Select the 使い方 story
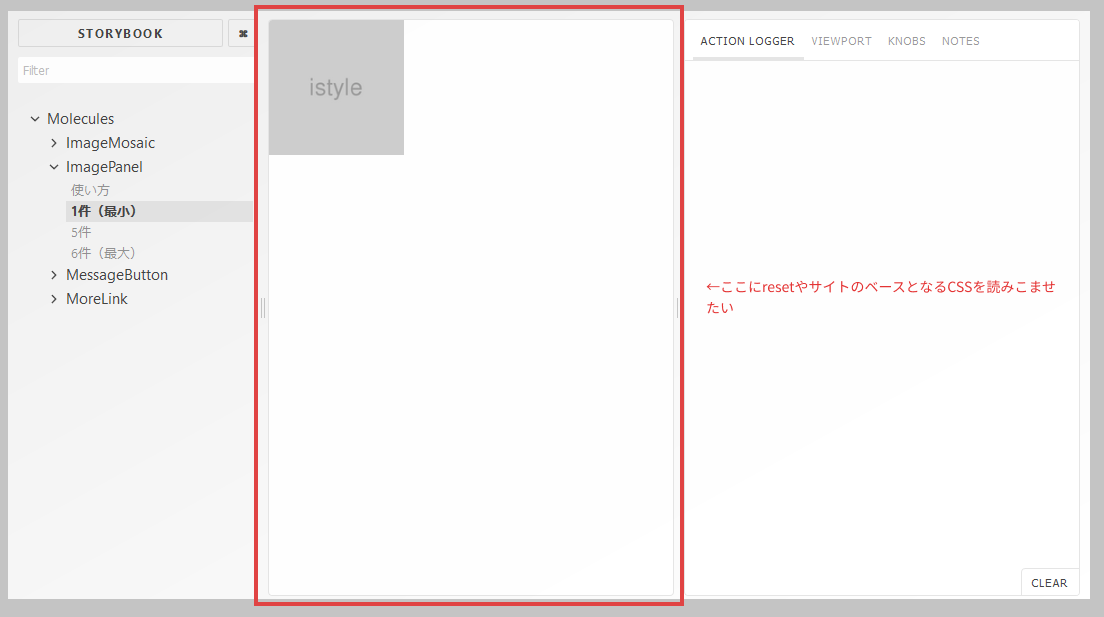The height and width of the screenshot is (617, 1104). tap(91, 189)
